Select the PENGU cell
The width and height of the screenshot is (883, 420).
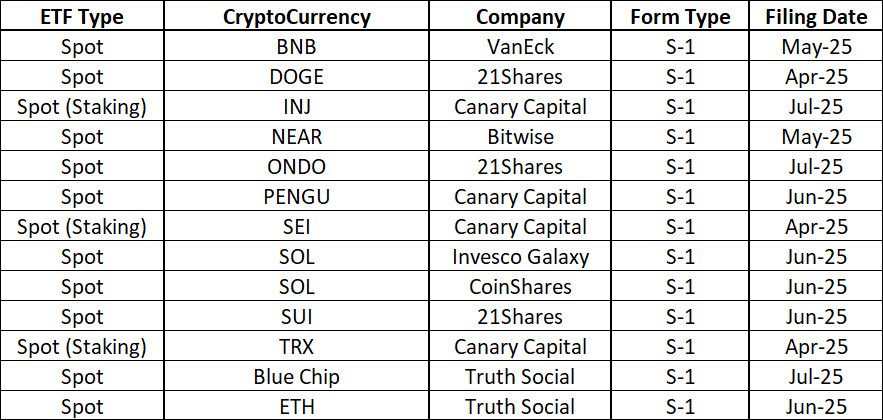point(297,196)
